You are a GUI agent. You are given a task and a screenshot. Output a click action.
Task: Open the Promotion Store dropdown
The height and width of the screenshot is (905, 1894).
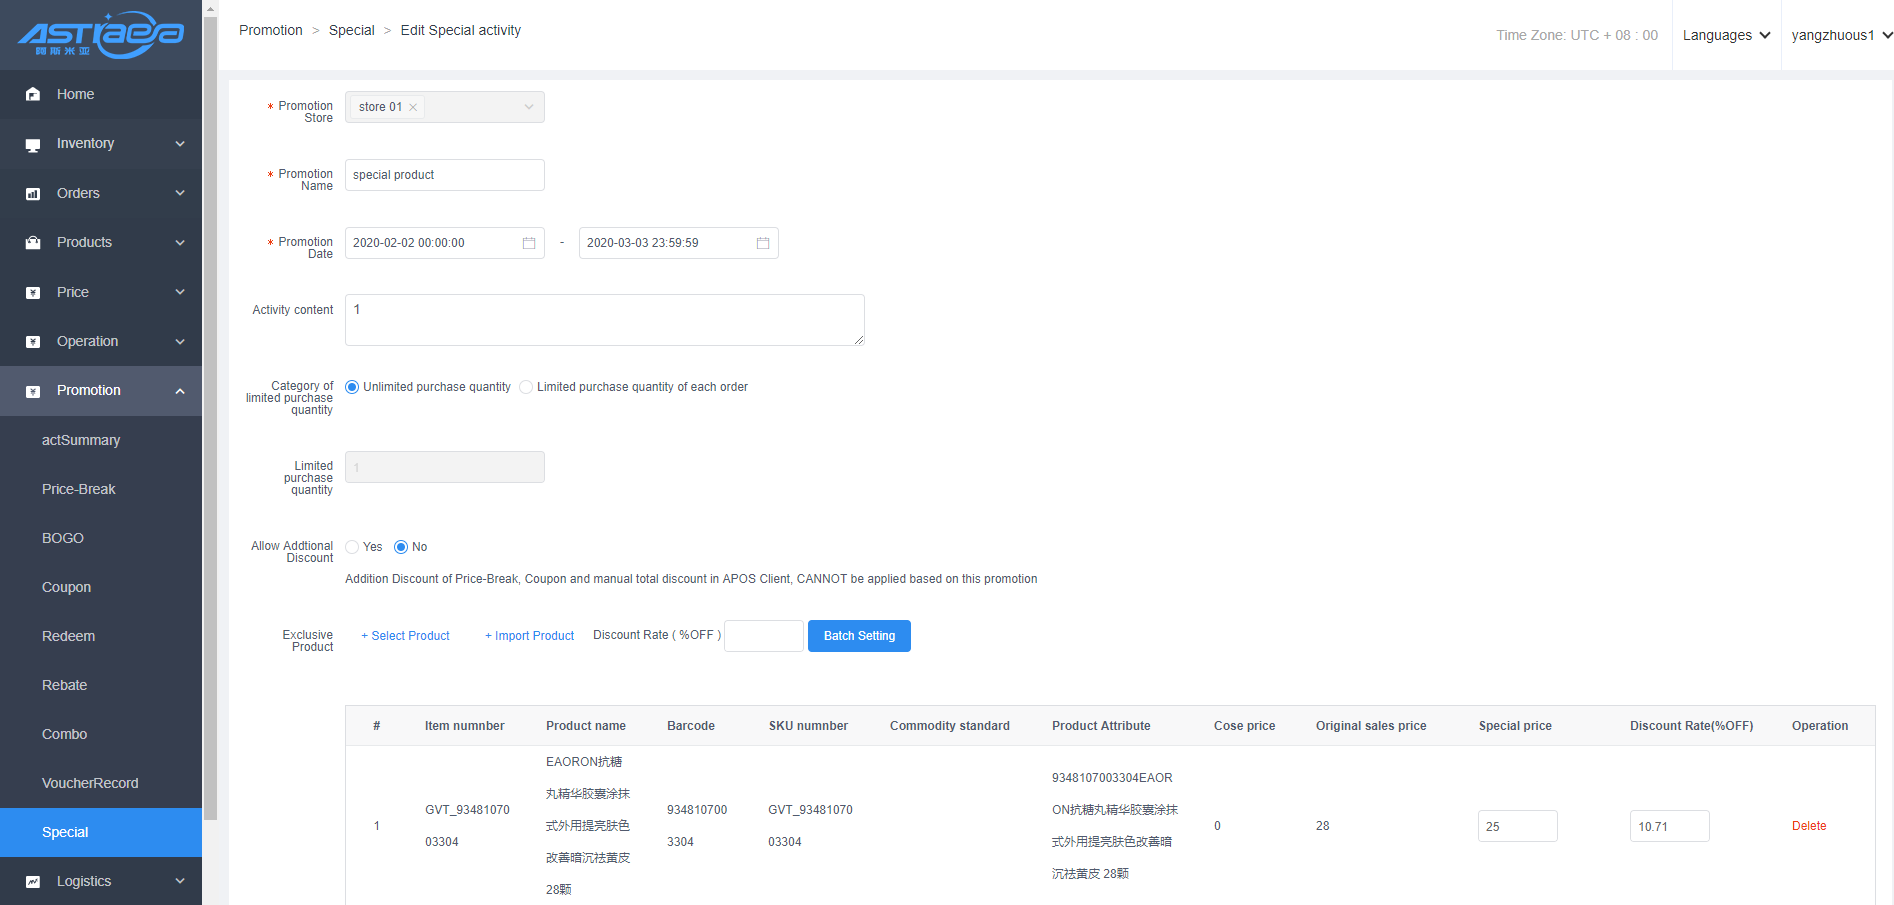tap(528, 107)
